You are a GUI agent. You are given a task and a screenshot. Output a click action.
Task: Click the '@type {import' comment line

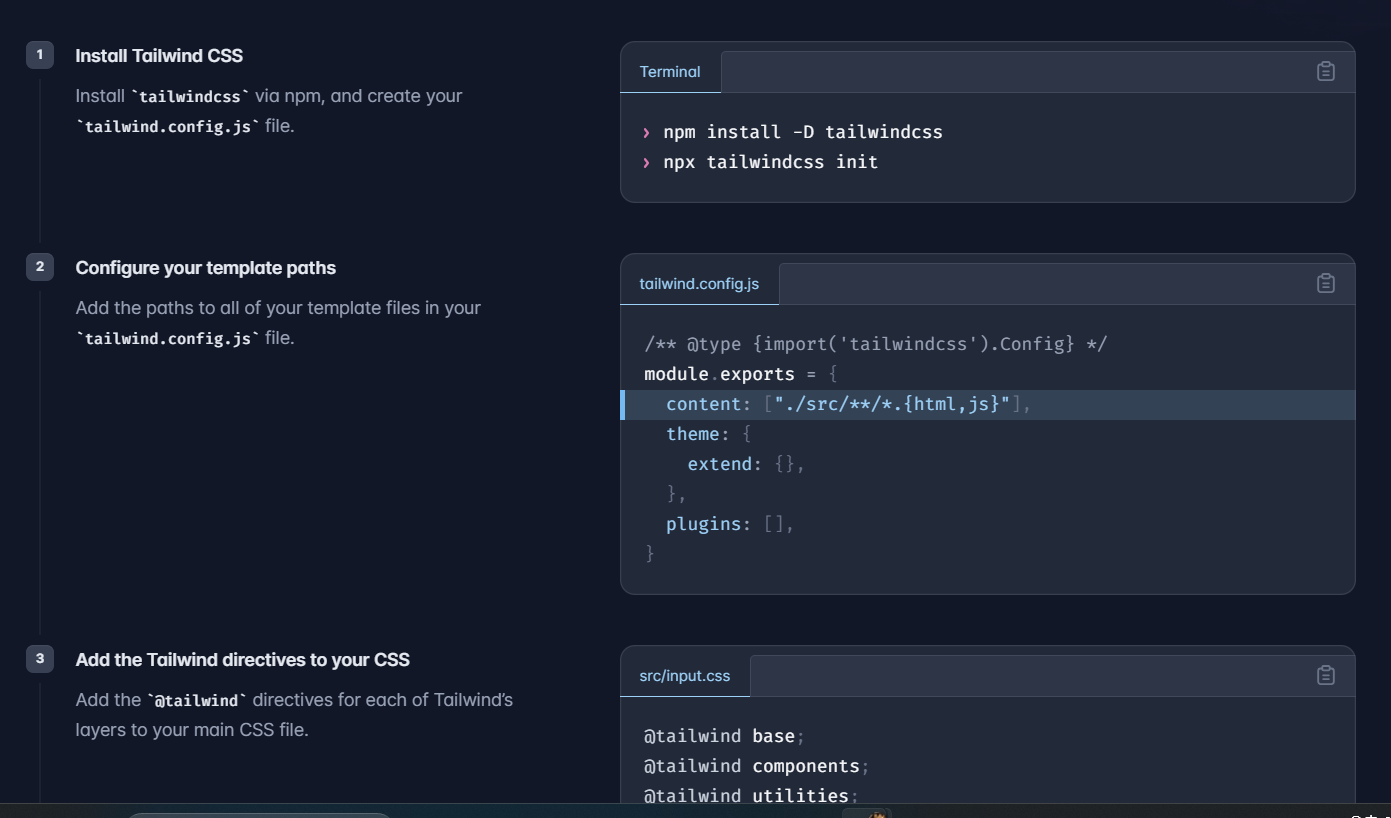pyautogui.click(x=876, y=344)
